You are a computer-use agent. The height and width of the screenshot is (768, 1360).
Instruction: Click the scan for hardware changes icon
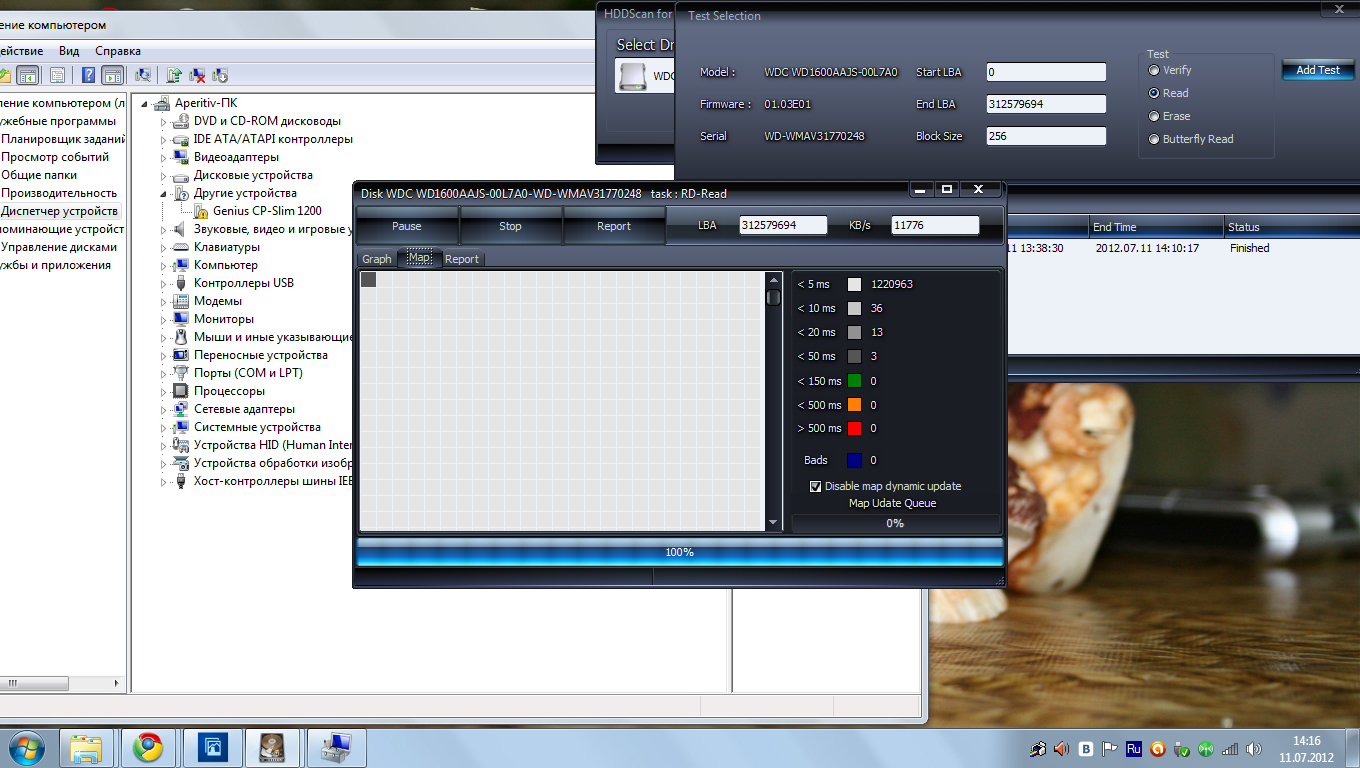tap(143, 75)
